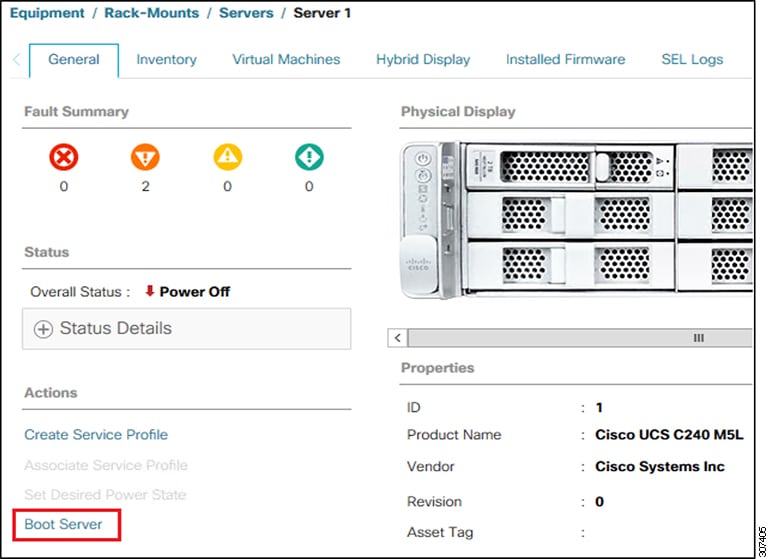Click the major faults orange icon
The height and width of the screenshot is (559, 768).
point(145,157)
